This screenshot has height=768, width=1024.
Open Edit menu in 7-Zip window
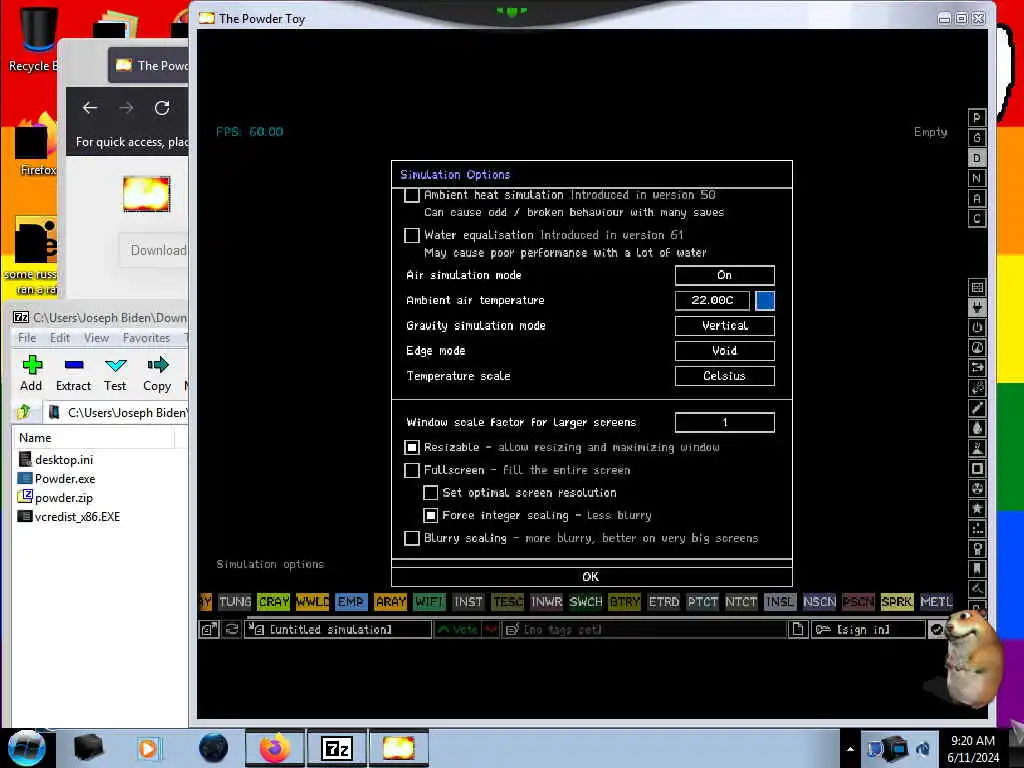point(59,338)
